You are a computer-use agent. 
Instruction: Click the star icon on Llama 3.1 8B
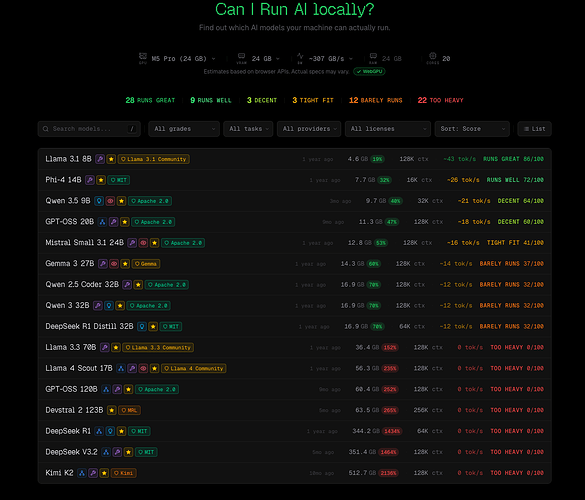[111, 159]
